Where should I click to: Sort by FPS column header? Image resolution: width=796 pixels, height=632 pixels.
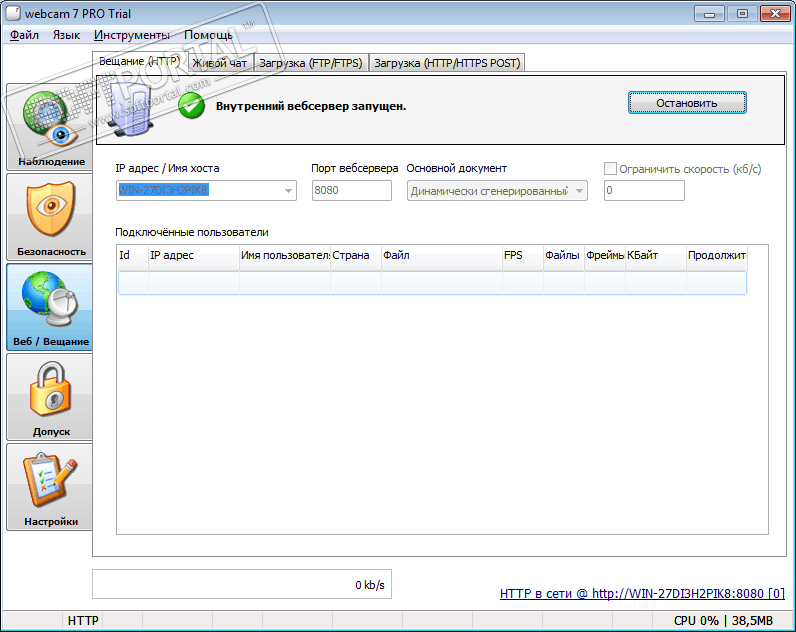(x=523, y=255)
